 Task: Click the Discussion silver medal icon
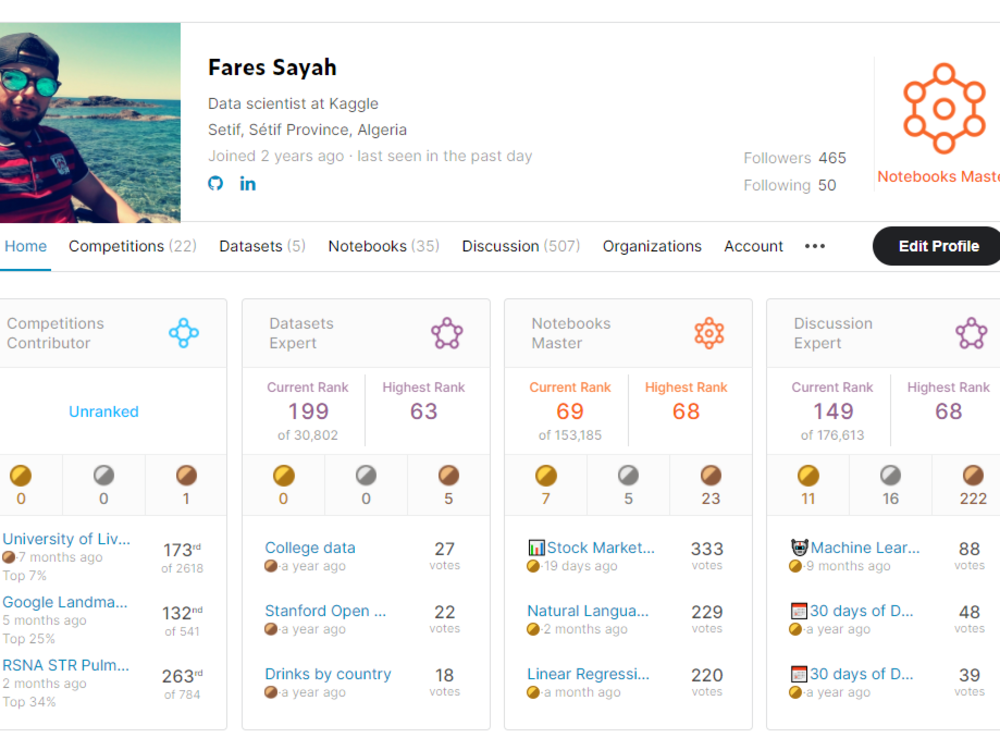pyautogui.click(x=891, y=475)
